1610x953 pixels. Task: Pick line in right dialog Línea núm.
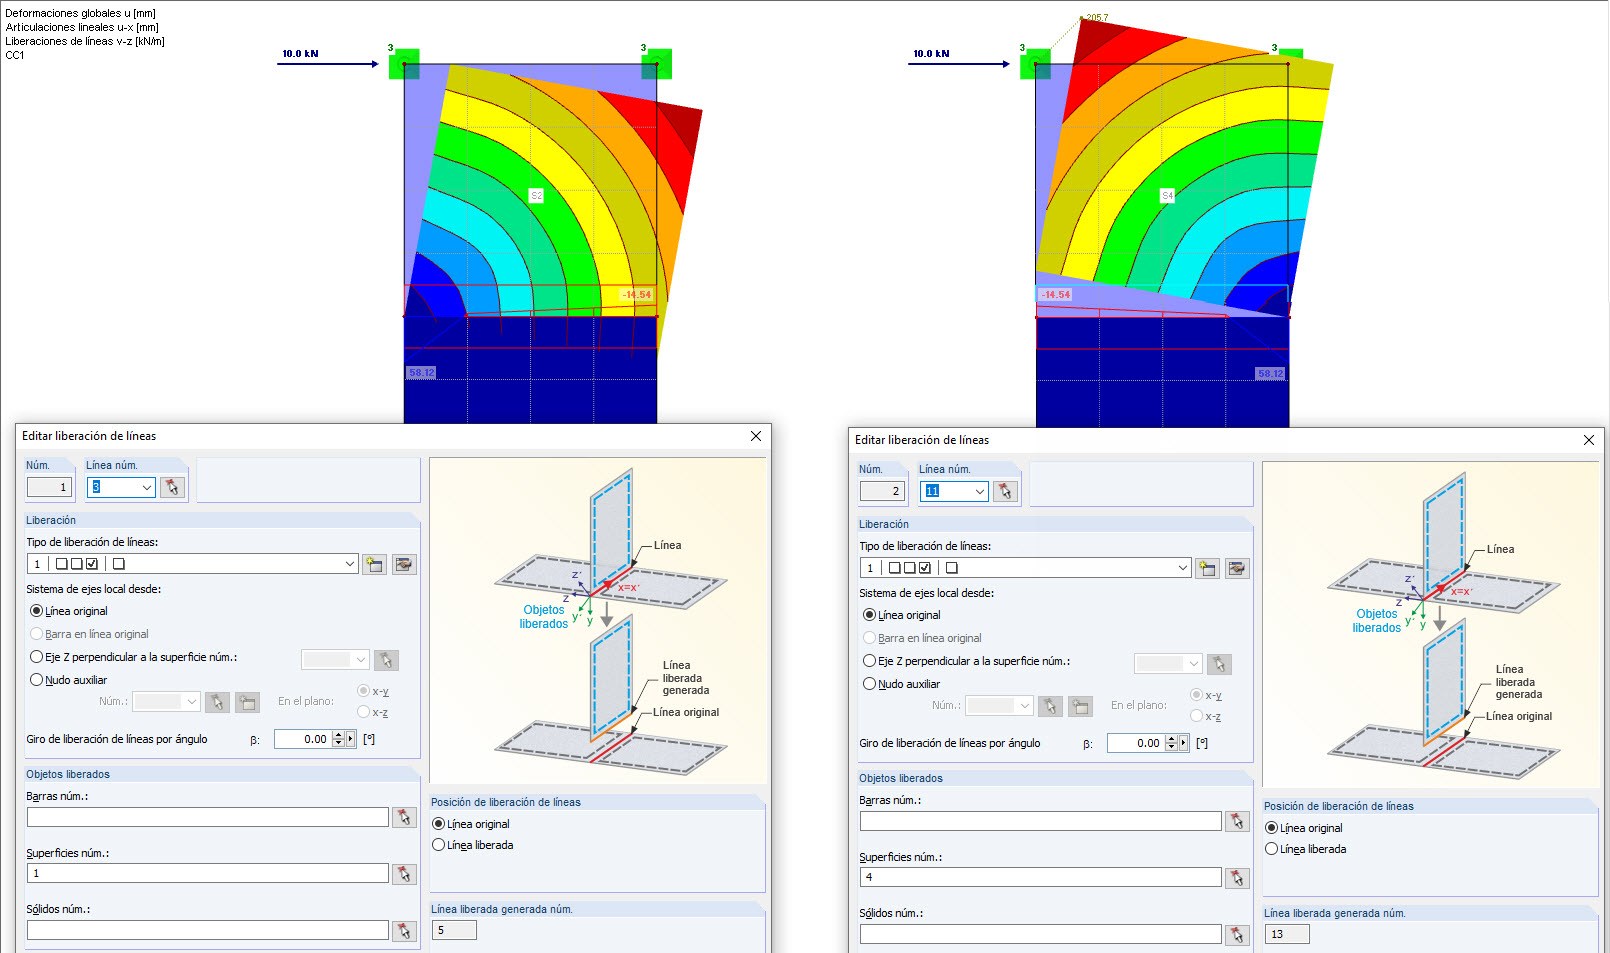tap(1005, 491)
